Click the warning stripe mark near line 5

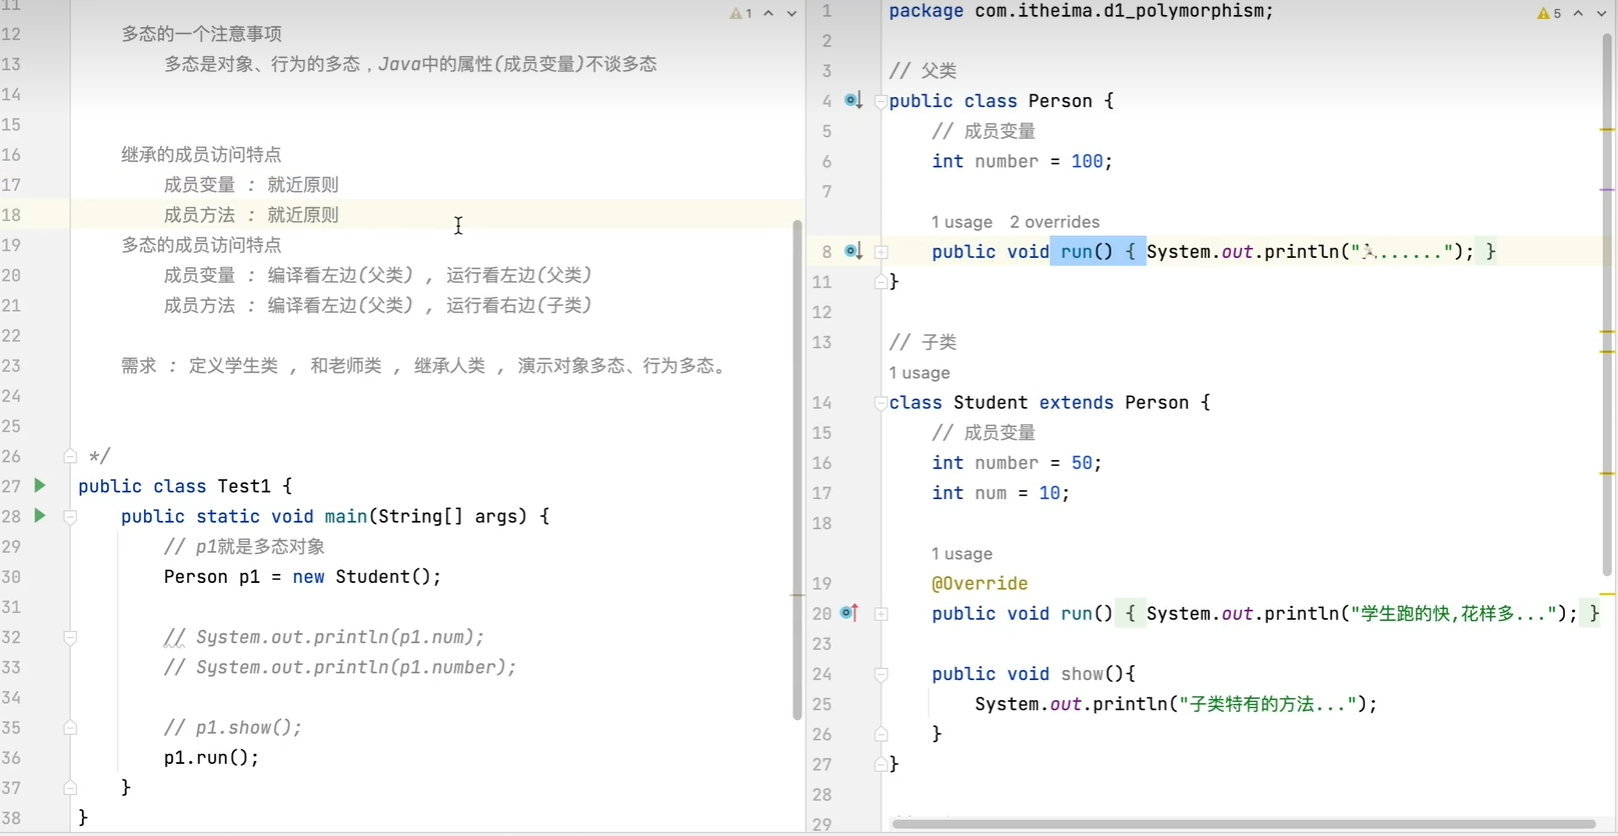coord(1607,130)
